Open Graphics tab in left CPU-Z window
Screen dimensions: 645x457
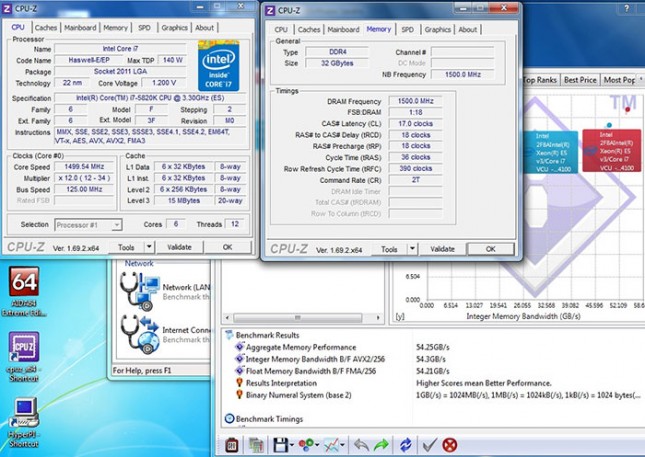(x=174, y=28)
